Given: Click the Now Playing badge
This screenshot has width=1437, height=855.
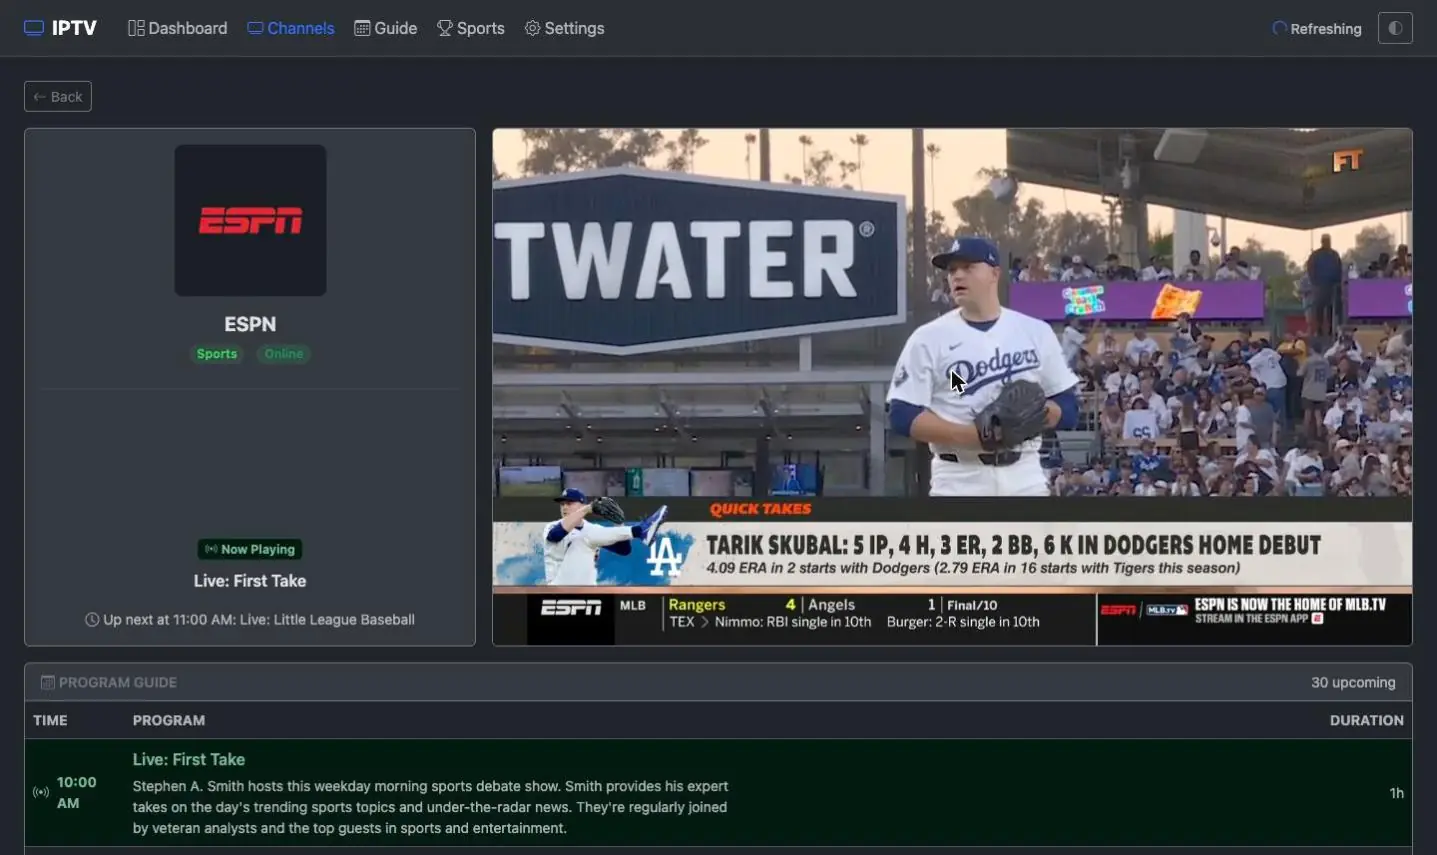Looking at the screenshot, I should click(x=250, y=549).
